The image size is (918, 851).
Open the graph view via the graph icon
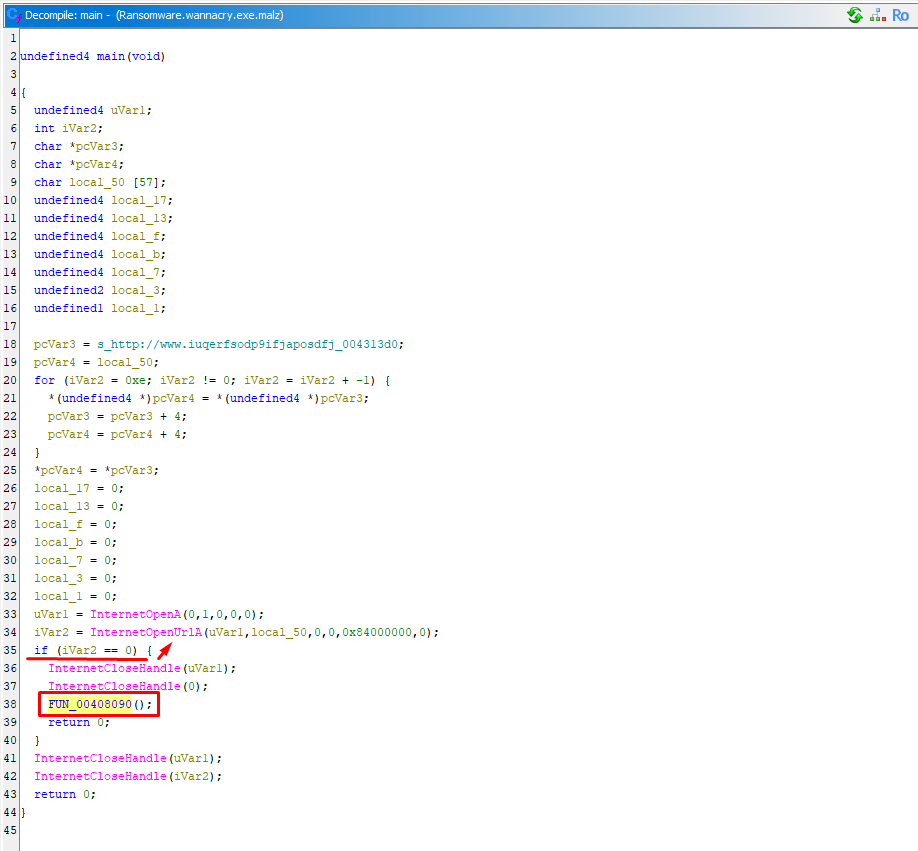[x=877, y=15]
